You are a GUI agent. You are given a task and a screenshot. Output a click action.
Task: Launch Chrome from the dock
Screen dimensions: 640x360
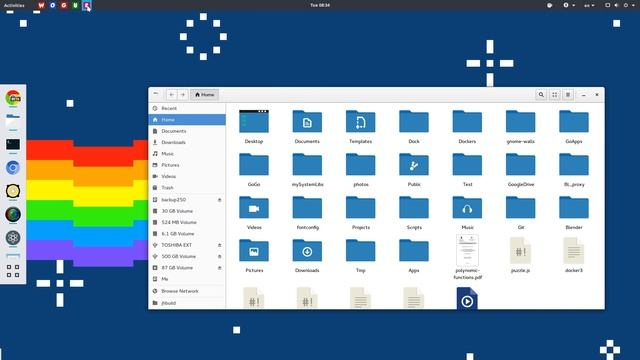click(13, 98)
